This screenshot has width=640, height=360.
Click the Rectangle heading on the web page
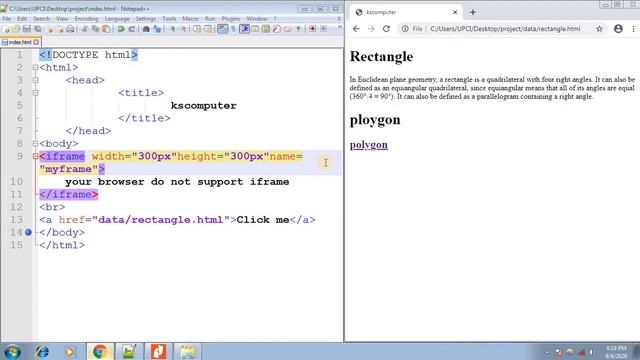381,56
